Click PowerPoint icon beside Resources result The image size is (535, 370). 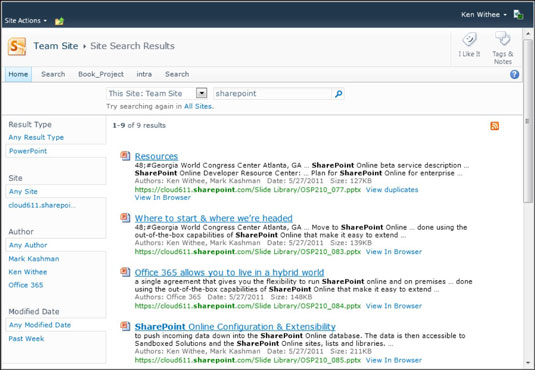125,156
